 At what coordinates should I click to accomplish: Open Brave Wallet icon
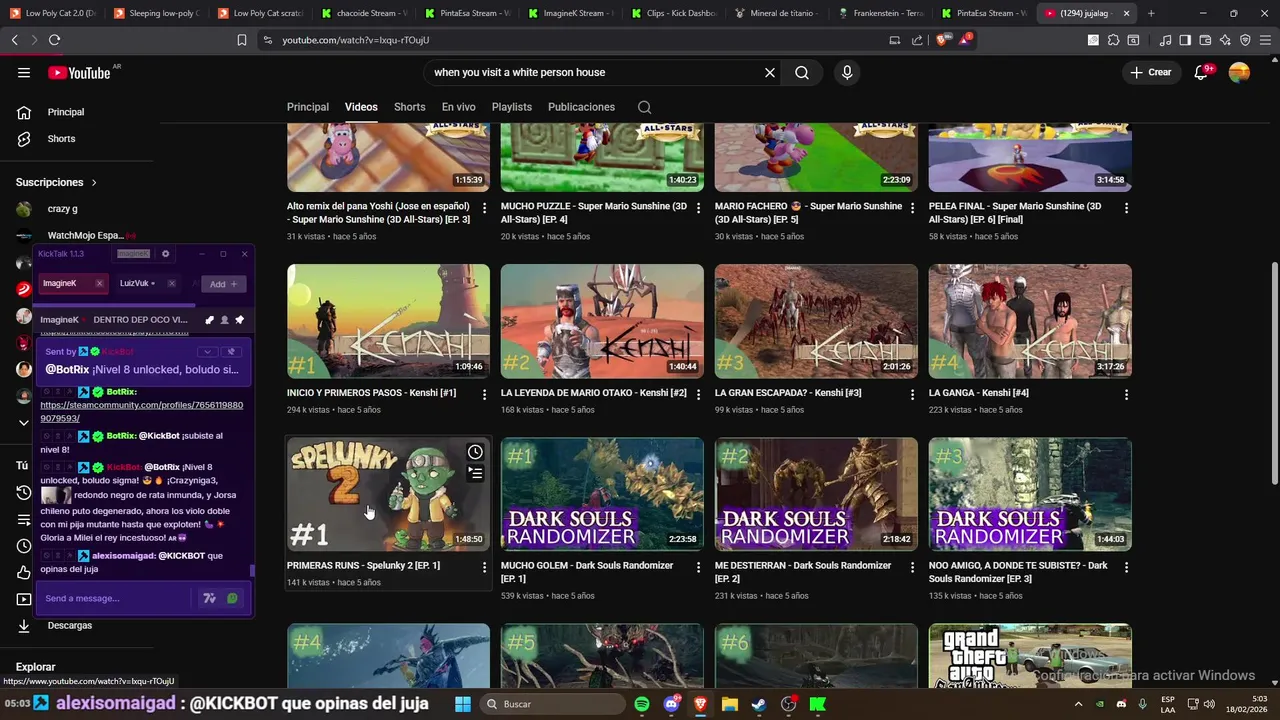coord(1205,40)
